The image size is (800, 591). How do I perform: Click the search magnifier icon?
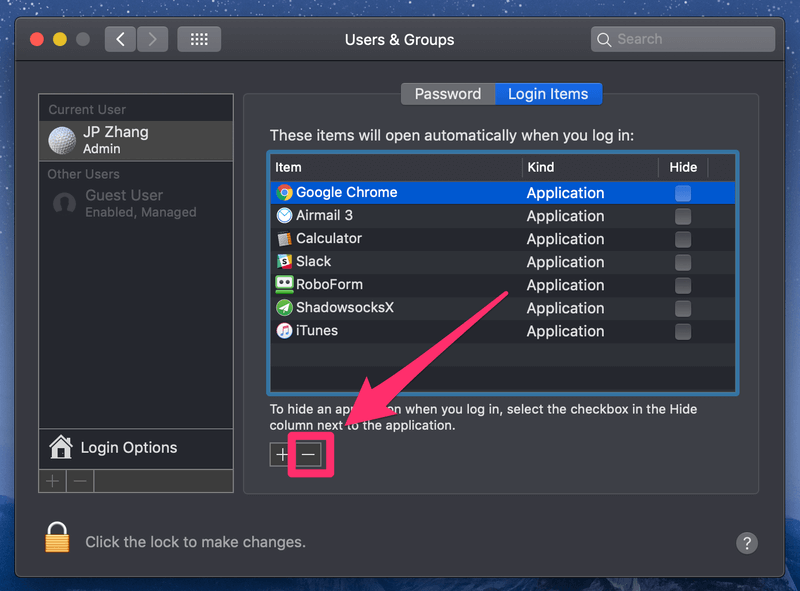604,40
